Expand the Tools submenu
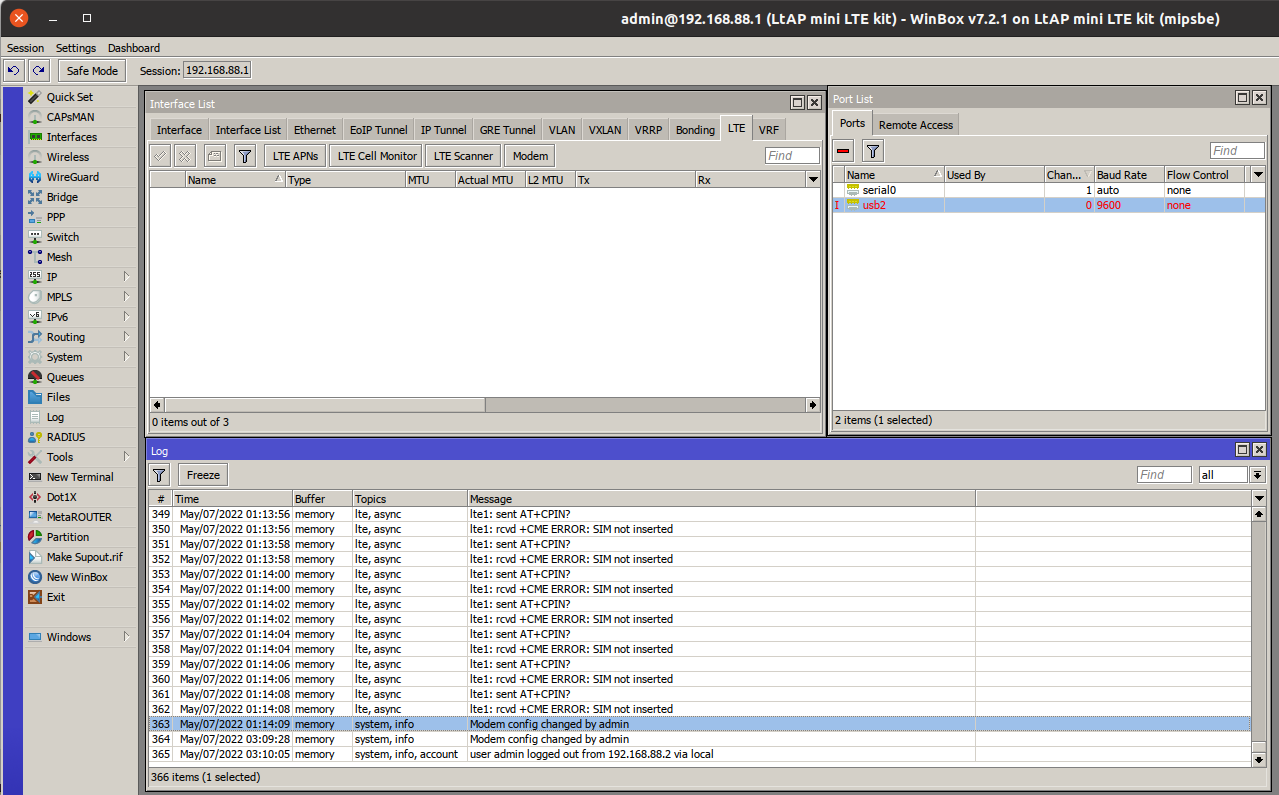This screenshot has width=1279, height=795. pyautogui.click(x=127, y=457)
